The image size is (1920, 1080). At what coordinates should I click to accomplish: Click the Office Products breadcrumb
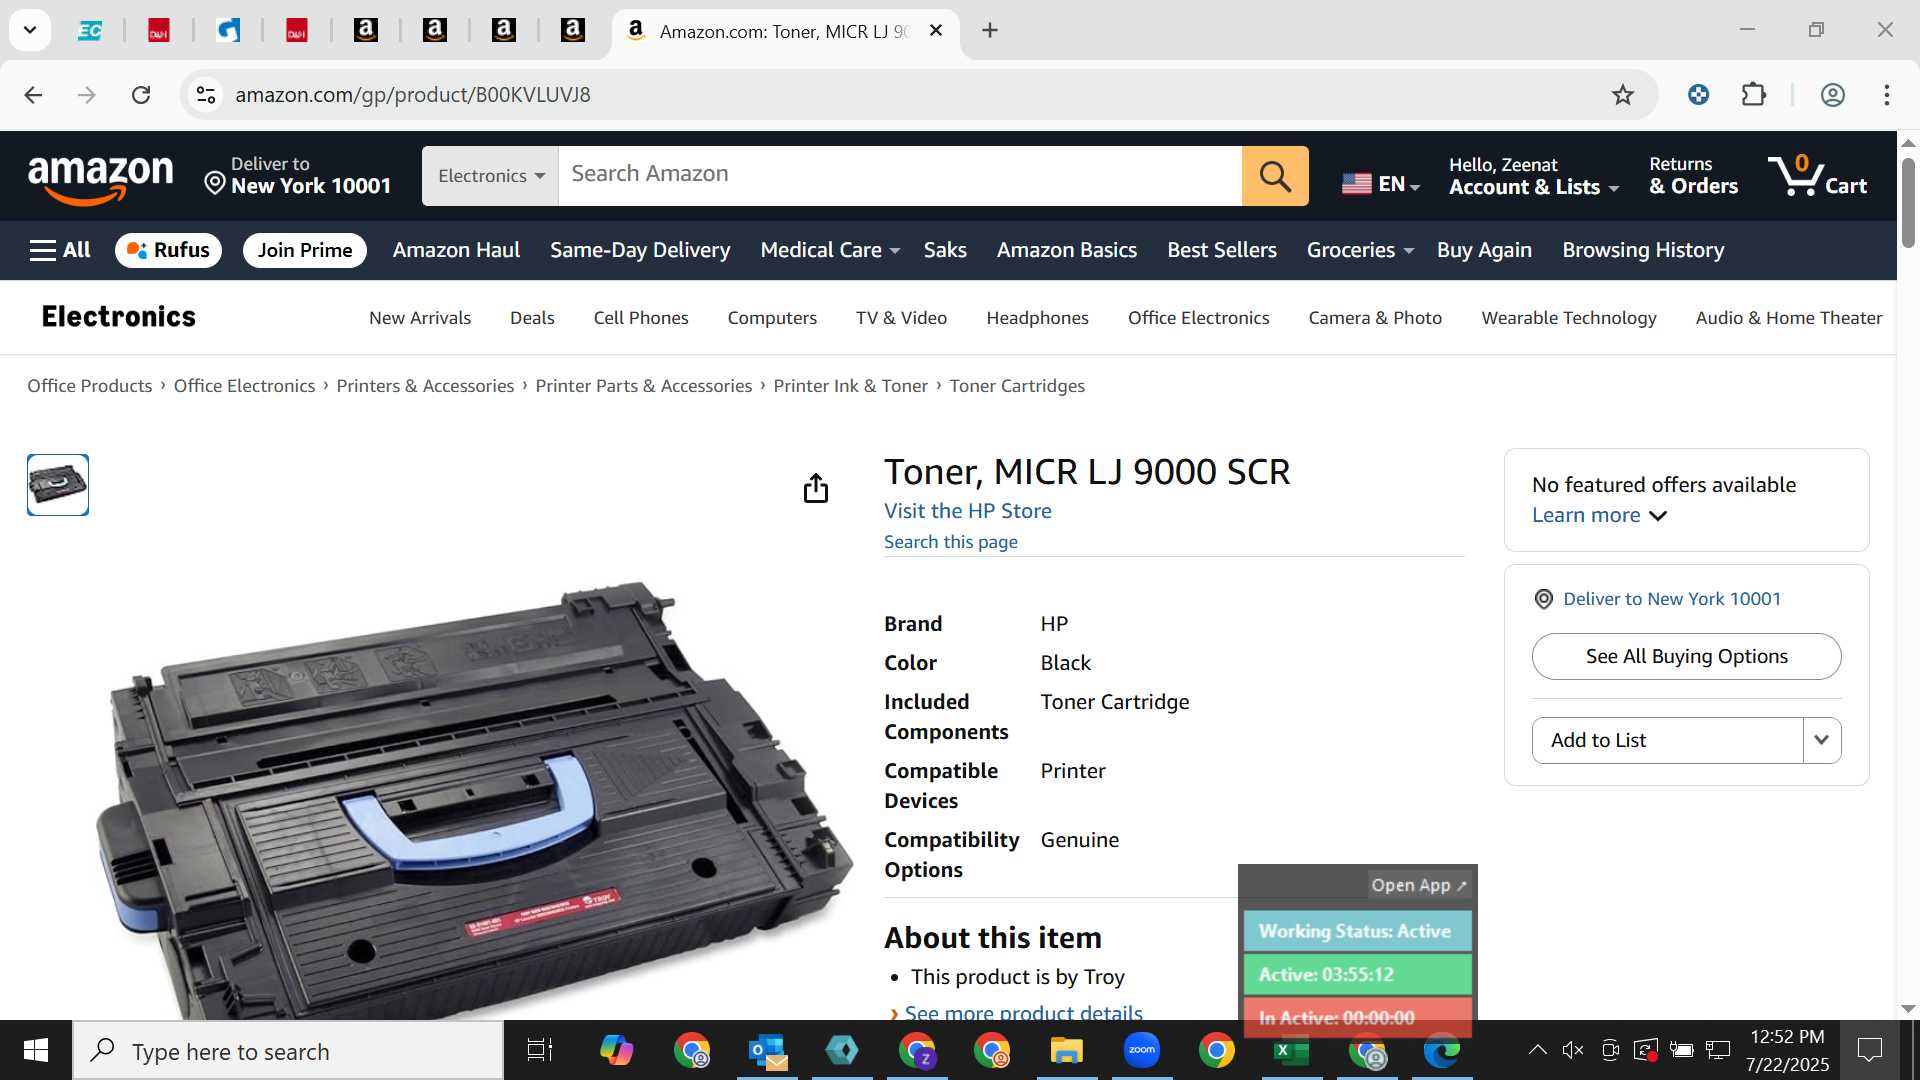pos(89,386)
